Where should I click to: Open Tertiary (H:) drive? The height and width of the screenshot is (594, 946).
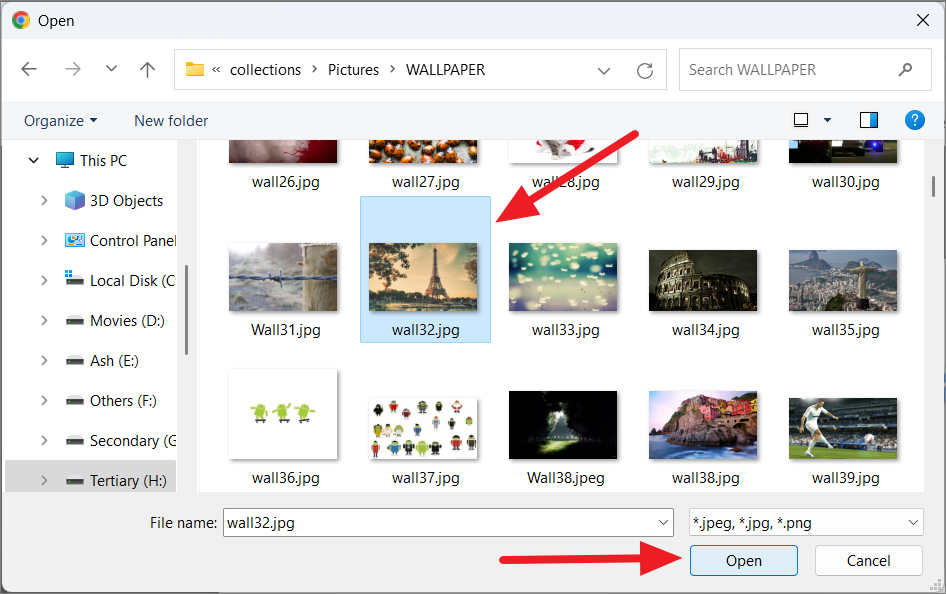128,481
